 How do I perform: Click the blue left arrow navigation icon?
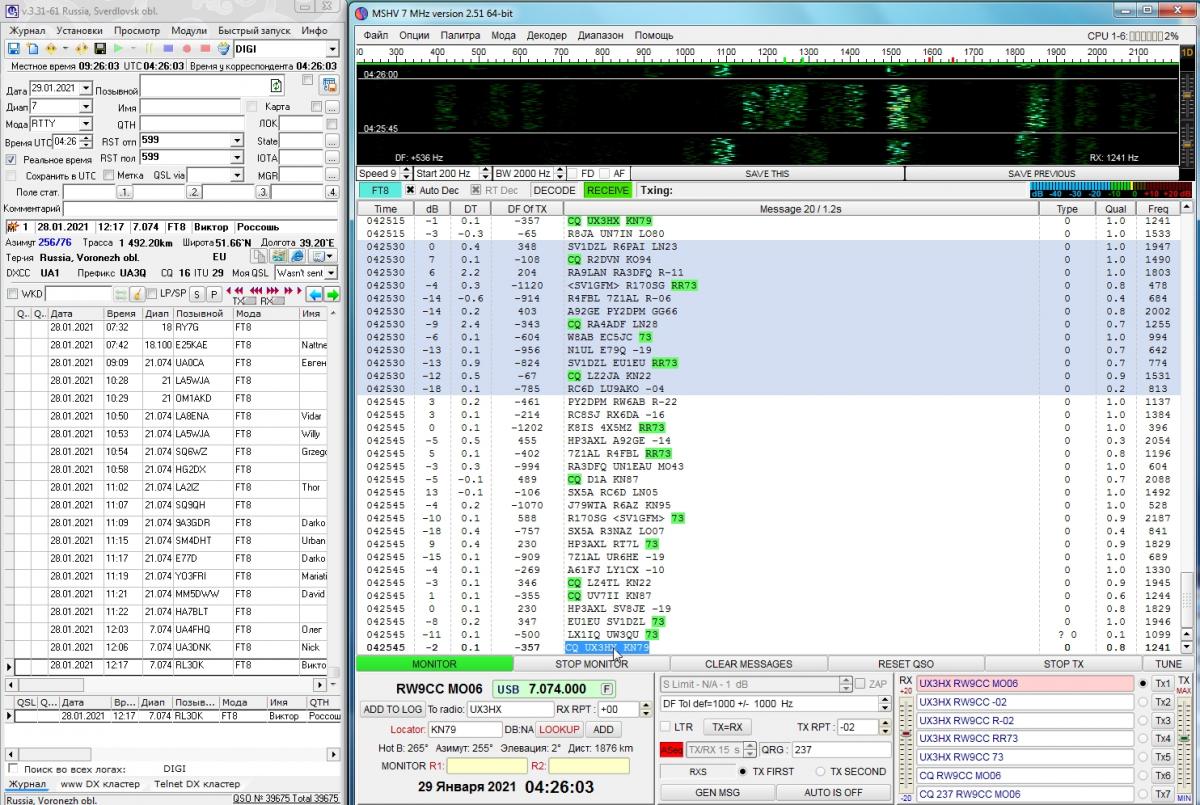point(313,294)
